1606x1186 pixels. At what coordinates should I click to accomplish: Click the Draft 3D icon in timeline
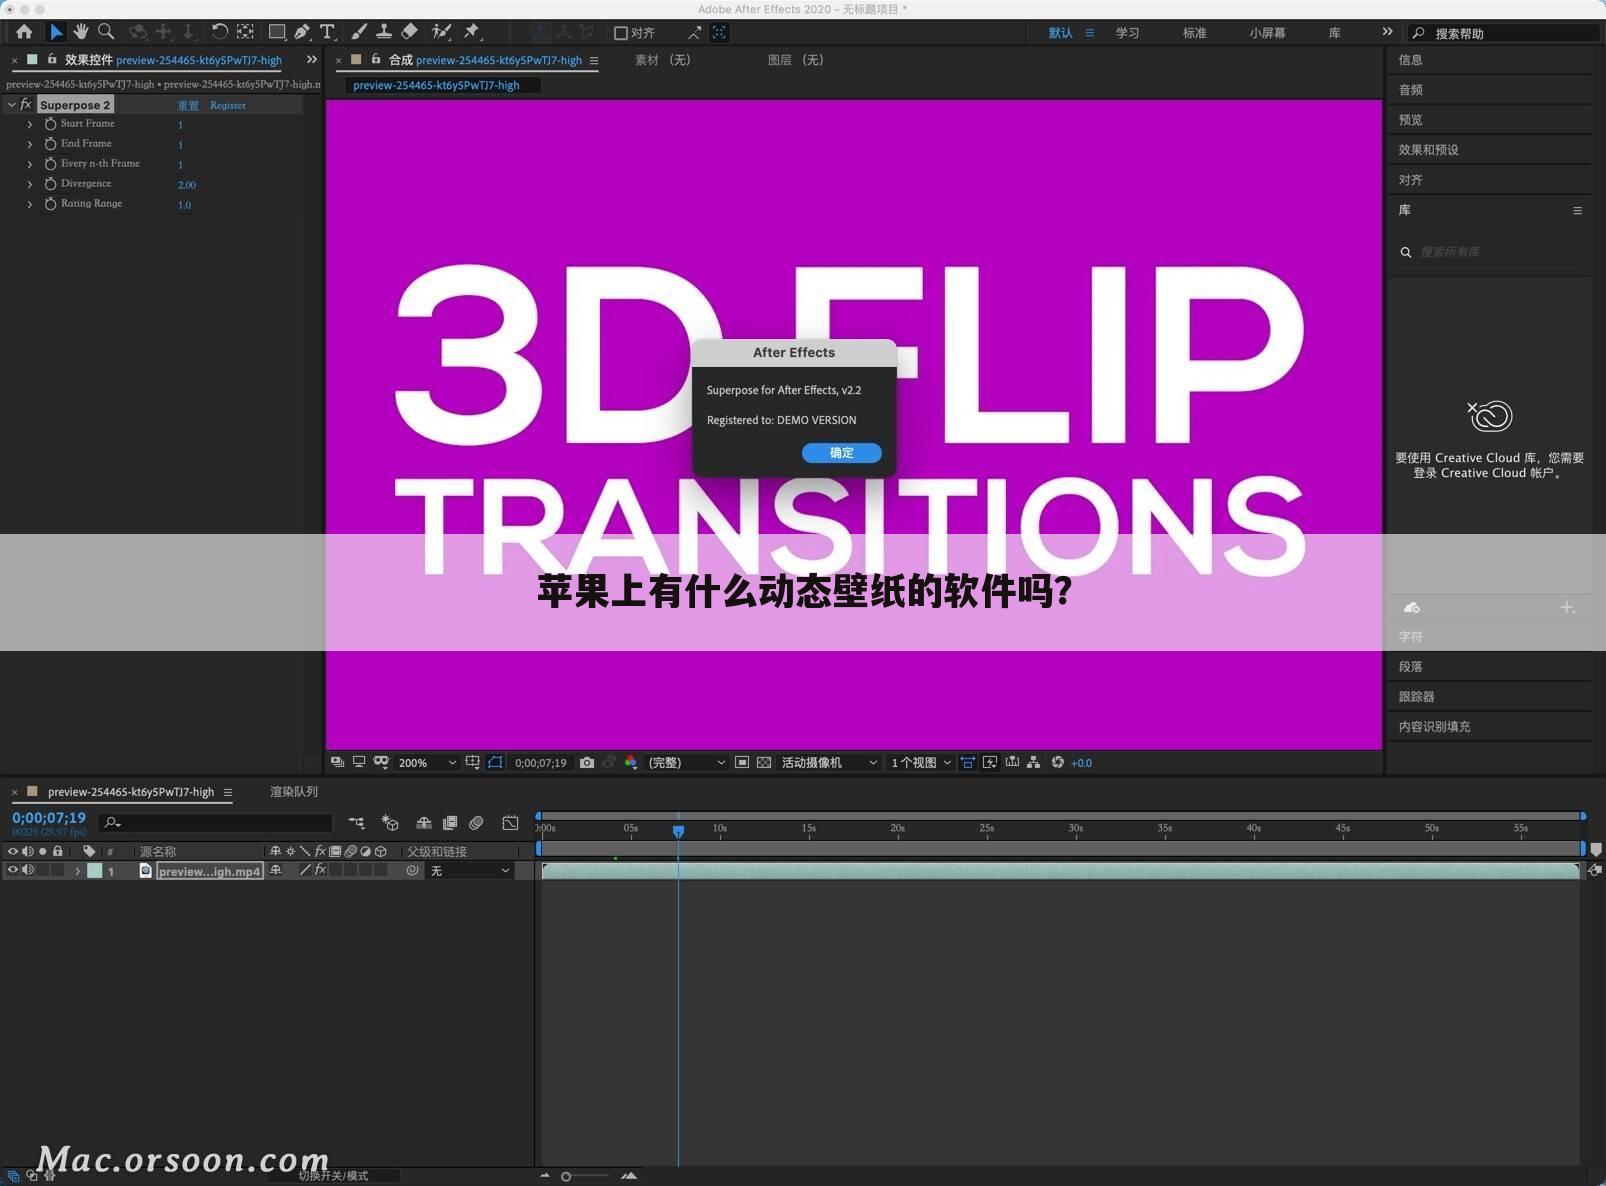[390, 823]
